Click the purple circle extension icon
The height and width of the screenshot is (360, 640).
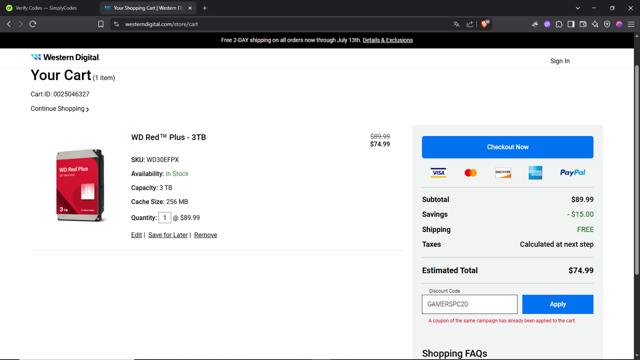click(547, 24)
